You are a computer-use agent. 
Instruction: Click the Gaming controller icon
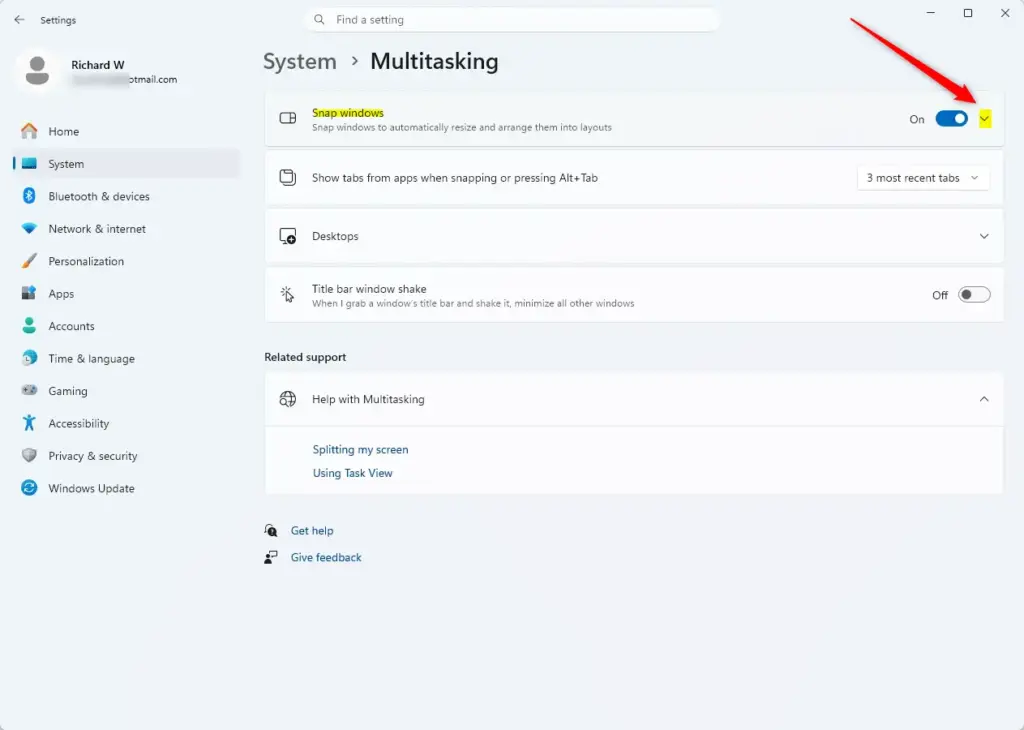click(29, 390)
